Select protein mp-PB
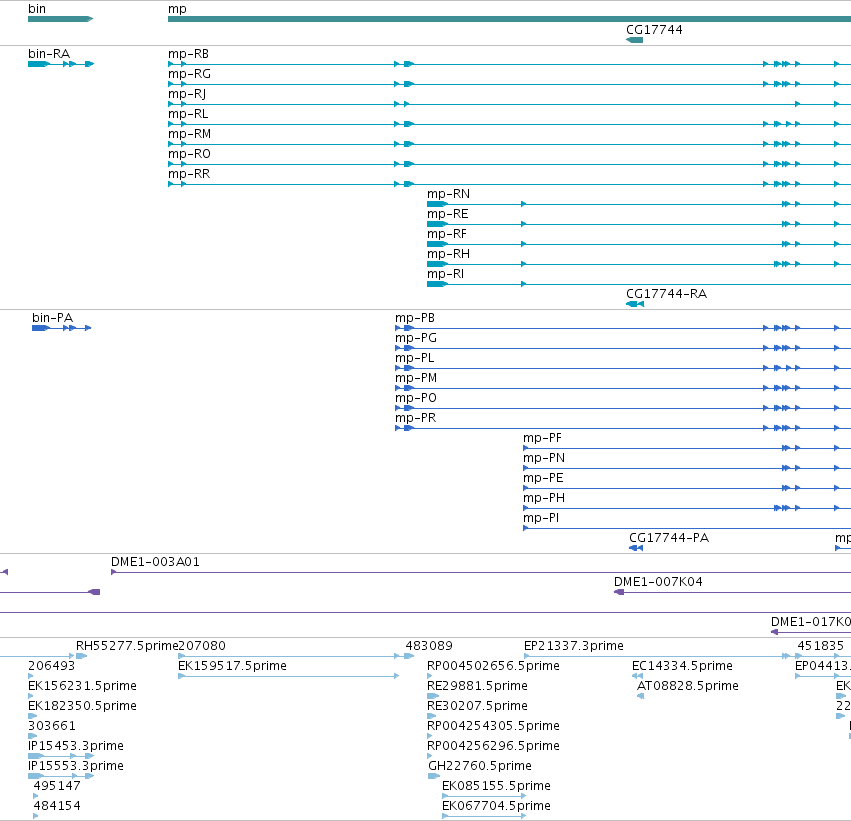This screenshot has width=851, height=821. click(623, 328)
